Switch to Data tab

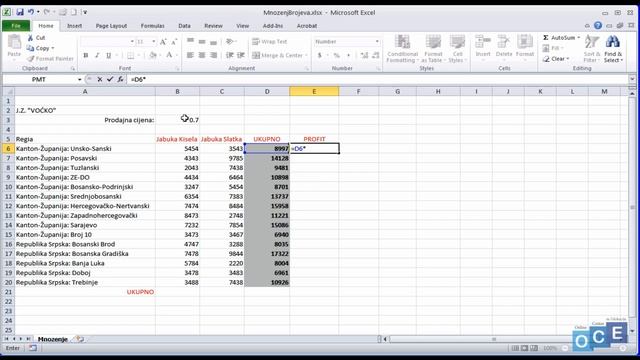click(184, 26)
